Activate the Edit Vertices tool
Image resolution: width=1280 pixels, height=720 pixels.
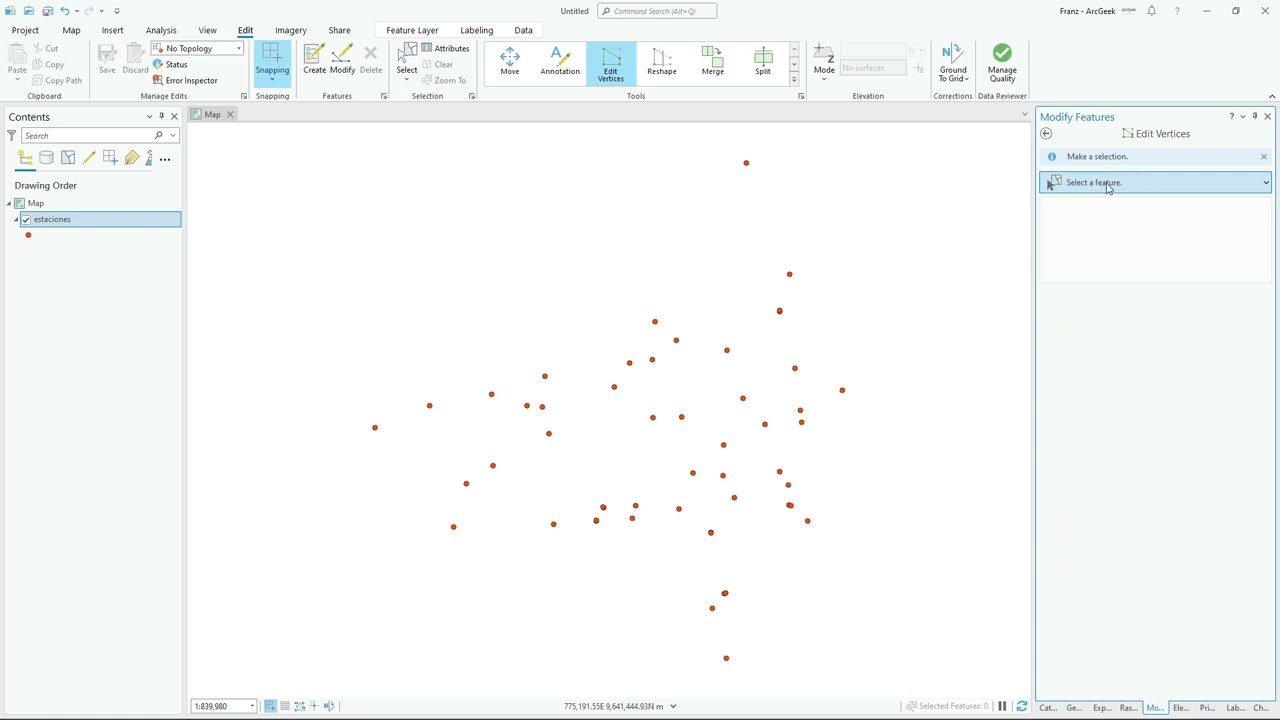611,63
